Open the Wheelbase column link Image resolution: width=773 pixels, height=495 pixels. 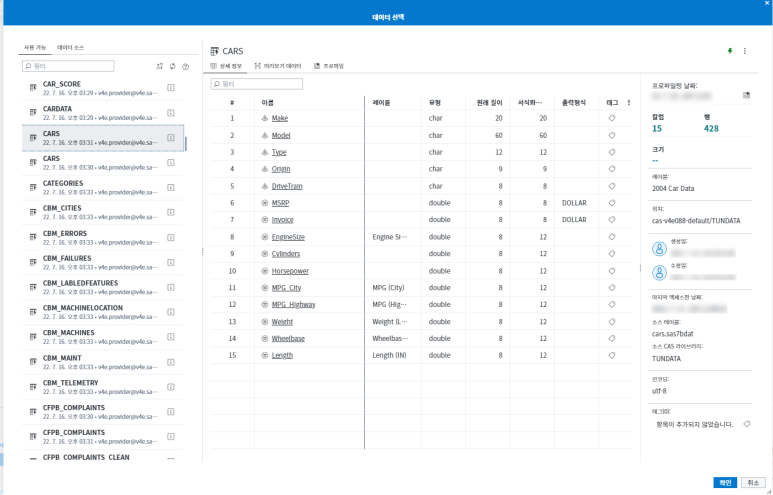(288, 338)
